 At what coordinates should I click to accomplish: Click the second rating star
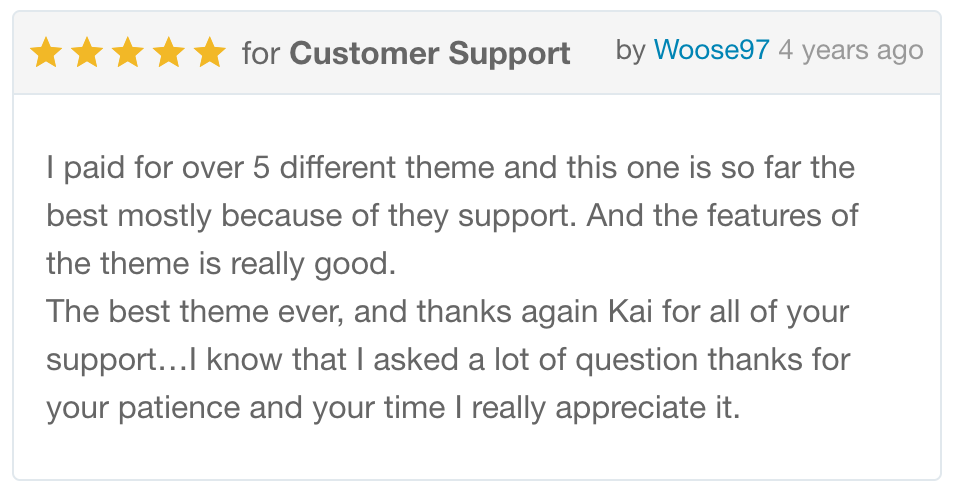[x=87, y=52]
